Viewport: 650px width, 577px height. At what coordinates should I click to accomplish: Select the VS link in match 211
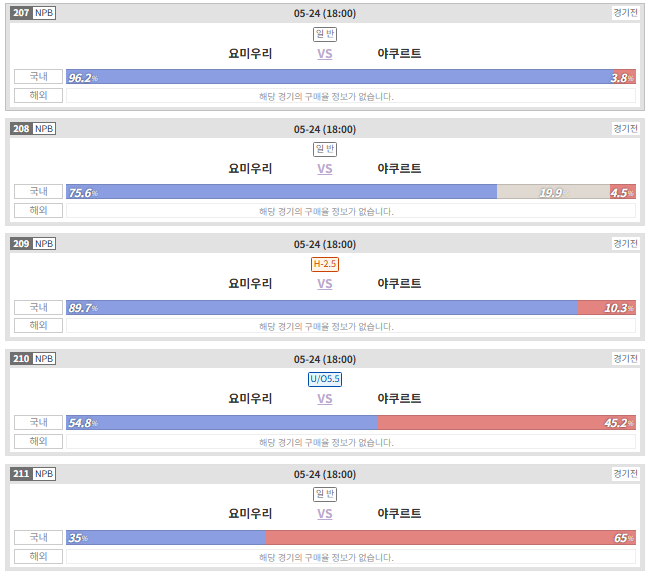(x=325, y=514)
